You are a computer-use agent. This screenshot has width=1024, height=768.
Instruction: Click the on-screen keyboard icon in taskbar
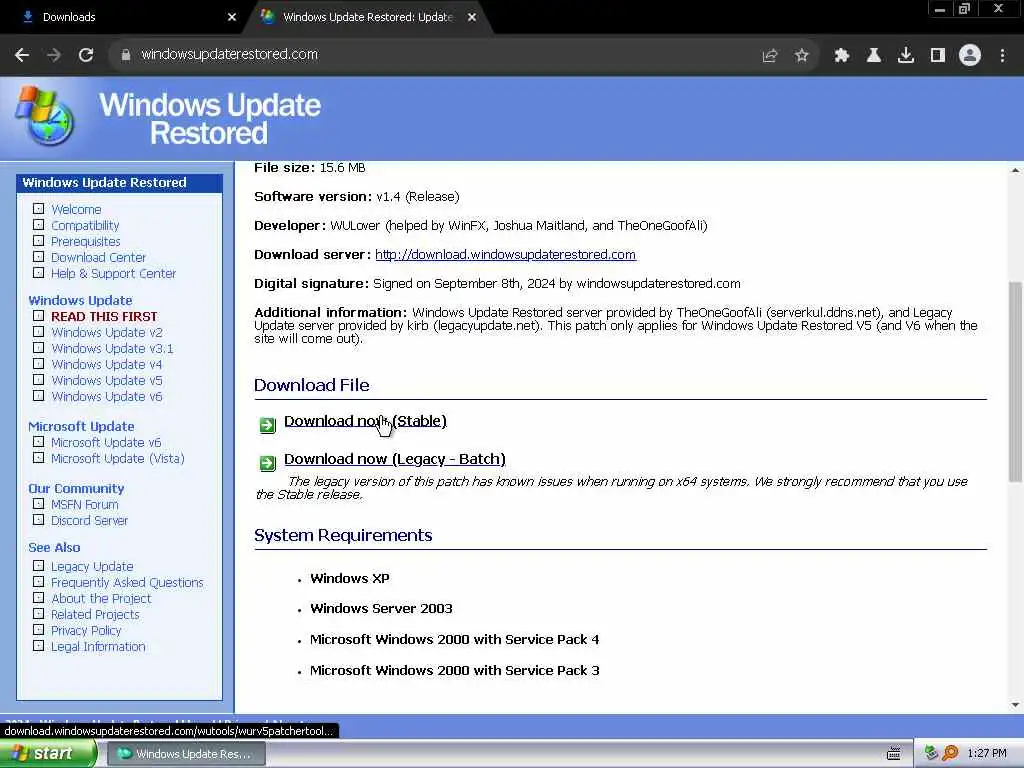[894, 754]
